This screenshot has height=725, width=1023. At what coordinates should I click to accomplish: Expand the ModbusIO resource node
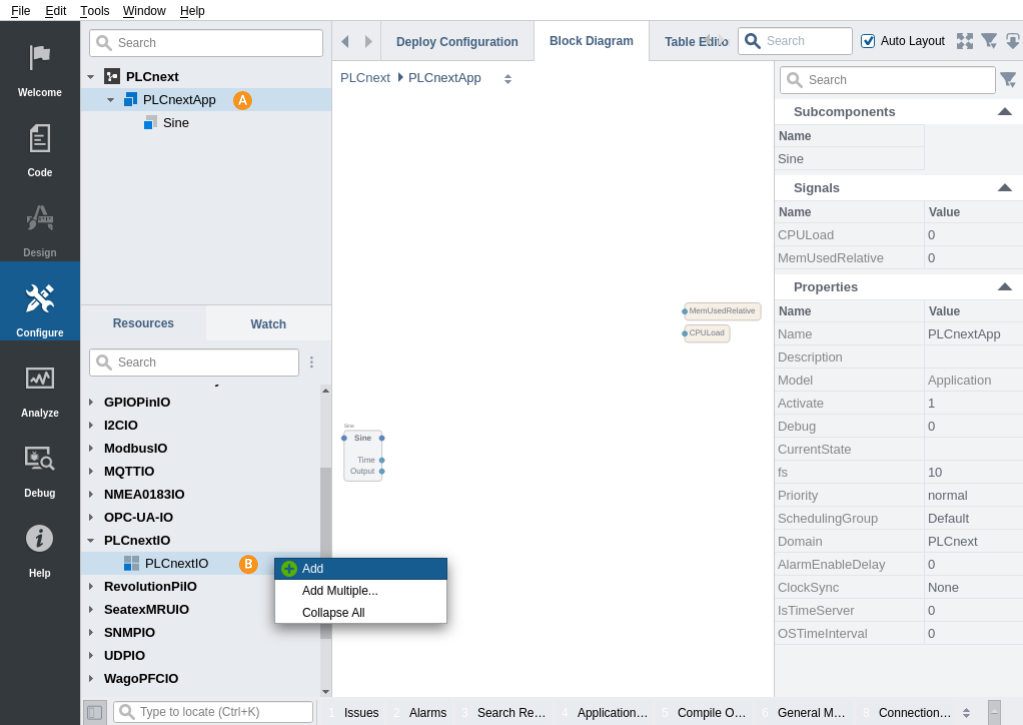(91, 448)
